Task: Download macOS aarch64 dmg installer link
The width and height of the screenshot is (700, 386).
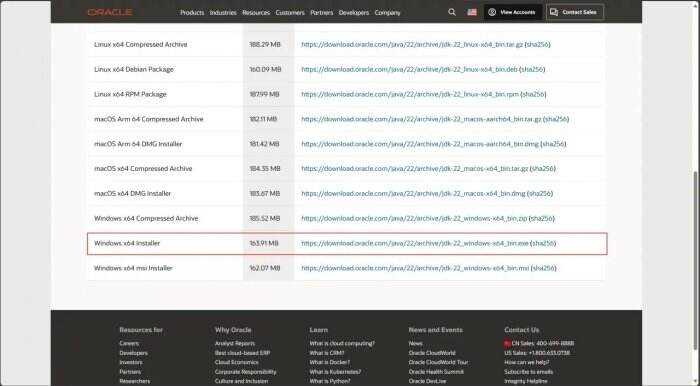Action: [x=420, y=144]
